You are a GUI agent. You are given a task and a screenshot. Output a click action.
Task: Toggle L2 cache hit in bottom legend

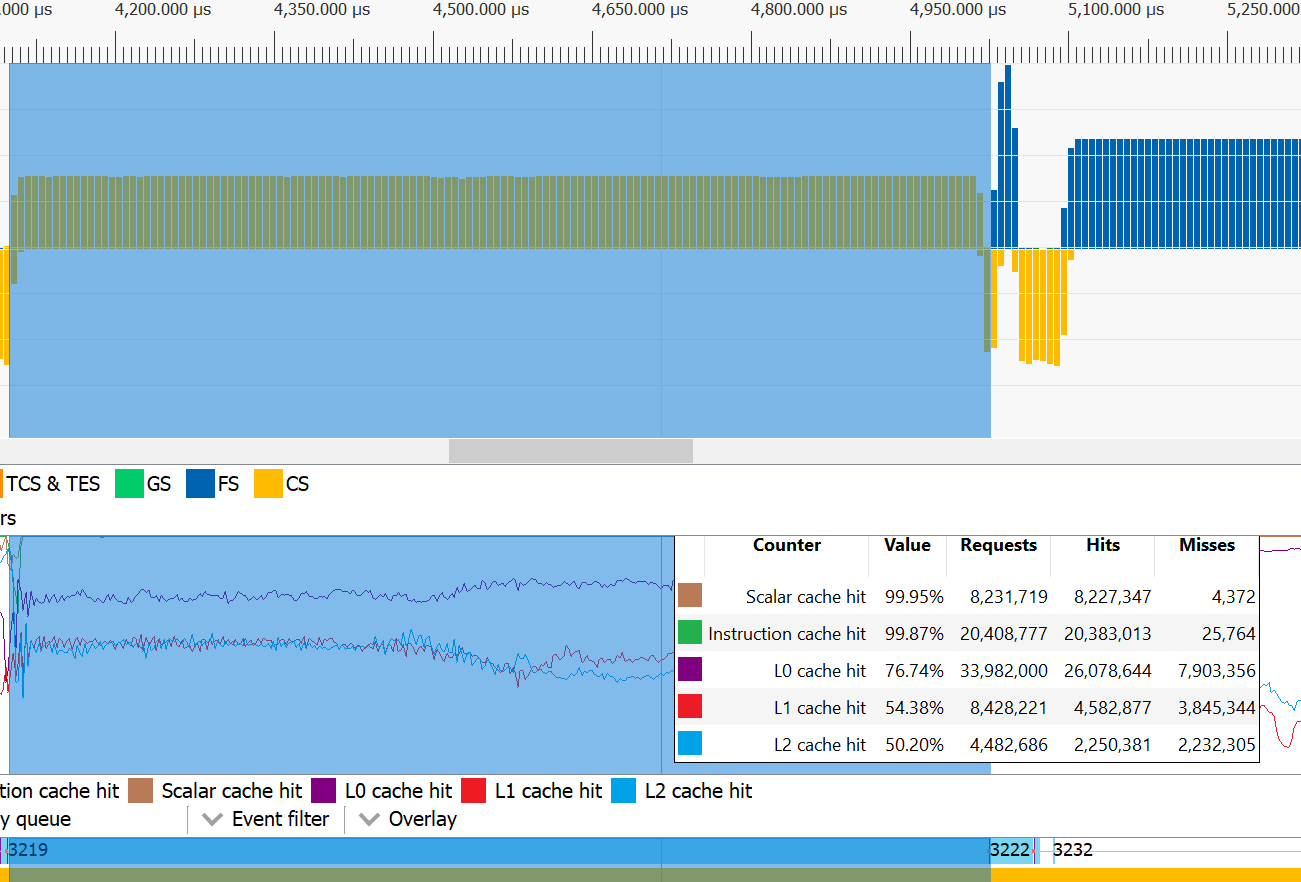tap(624, 791)
